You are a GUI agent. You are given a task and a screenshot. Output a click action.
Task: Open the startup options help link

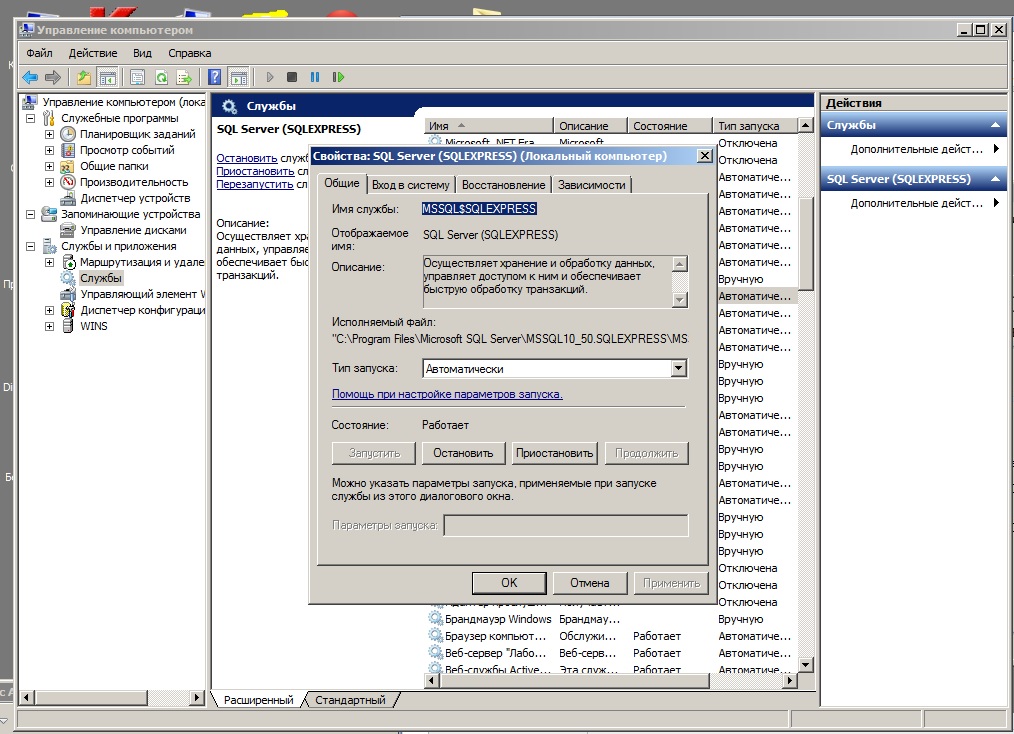pos(447,394)
